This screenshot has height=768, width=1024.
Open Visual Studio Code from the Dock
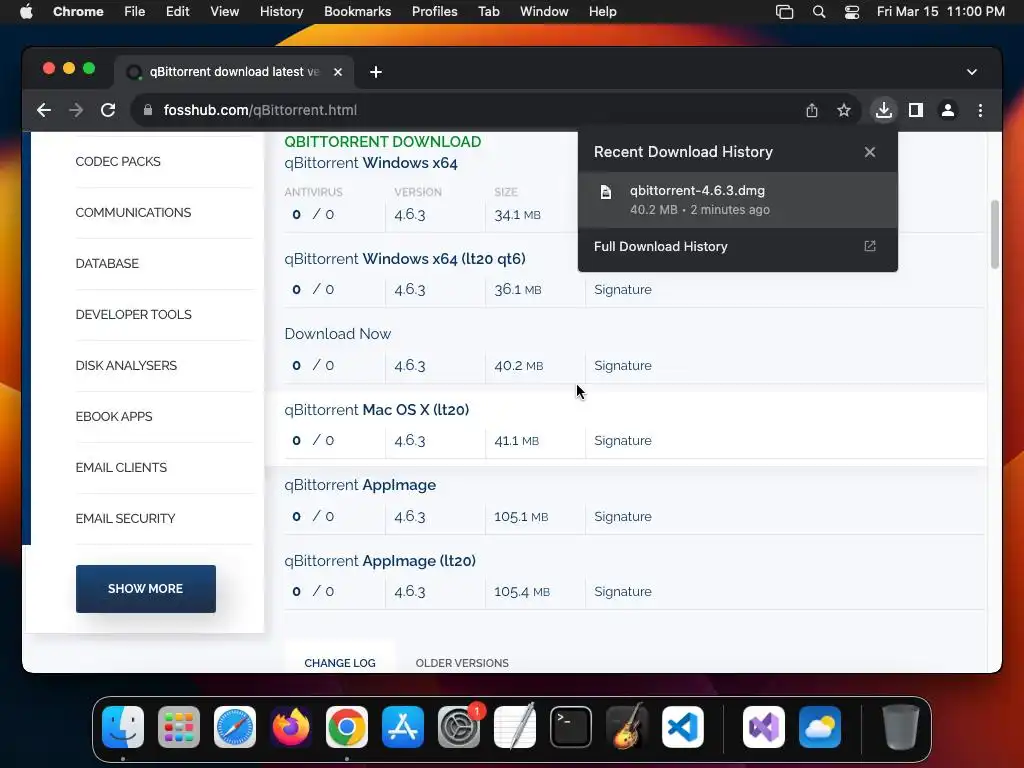click(x=683, y=727)
